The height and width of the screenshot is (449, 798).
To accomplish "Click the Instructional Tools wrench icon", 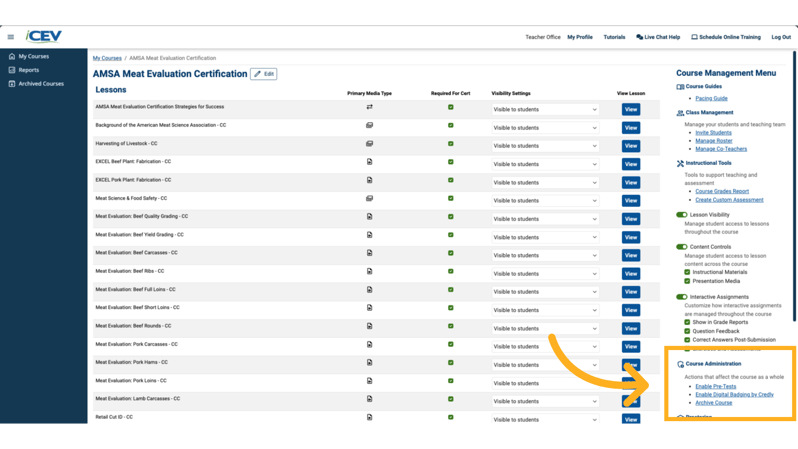I will coord(680,163).
